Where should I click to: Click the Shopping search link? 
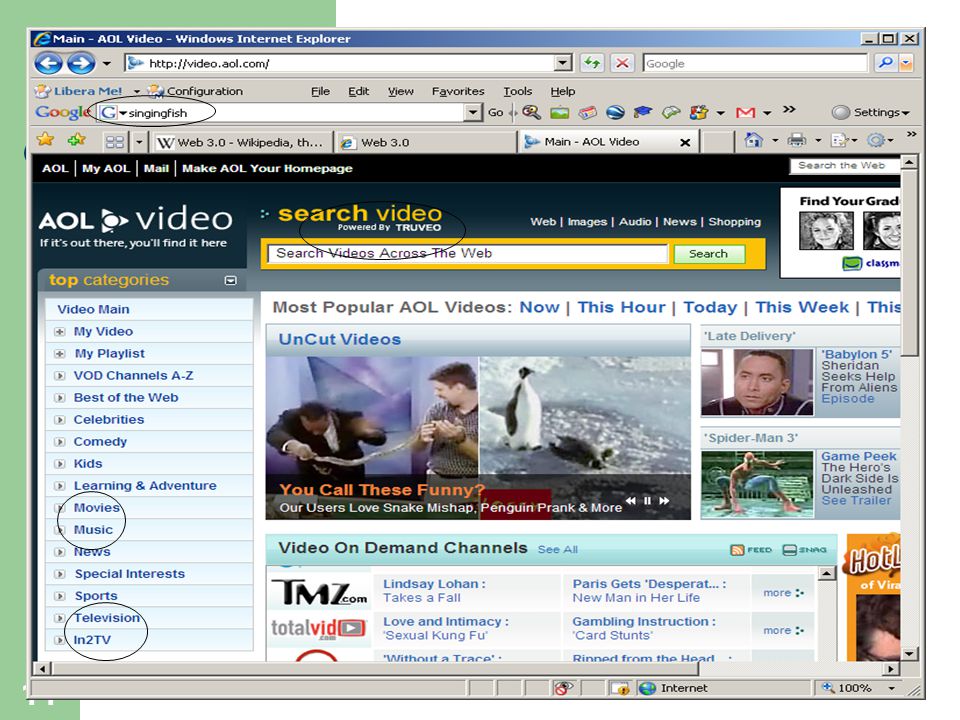pos(735,222)
